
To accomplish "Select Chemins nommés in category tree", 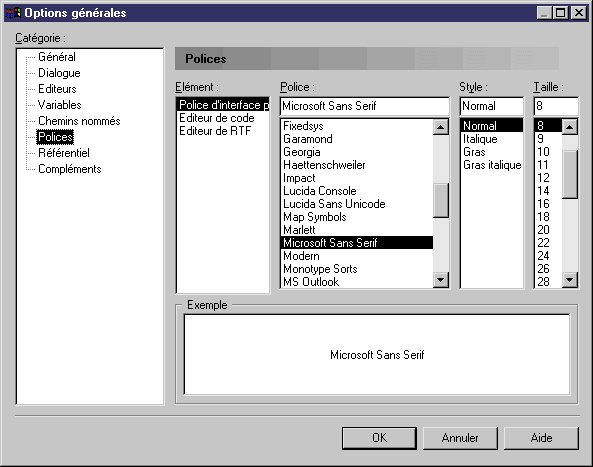I will coord(79,121).
